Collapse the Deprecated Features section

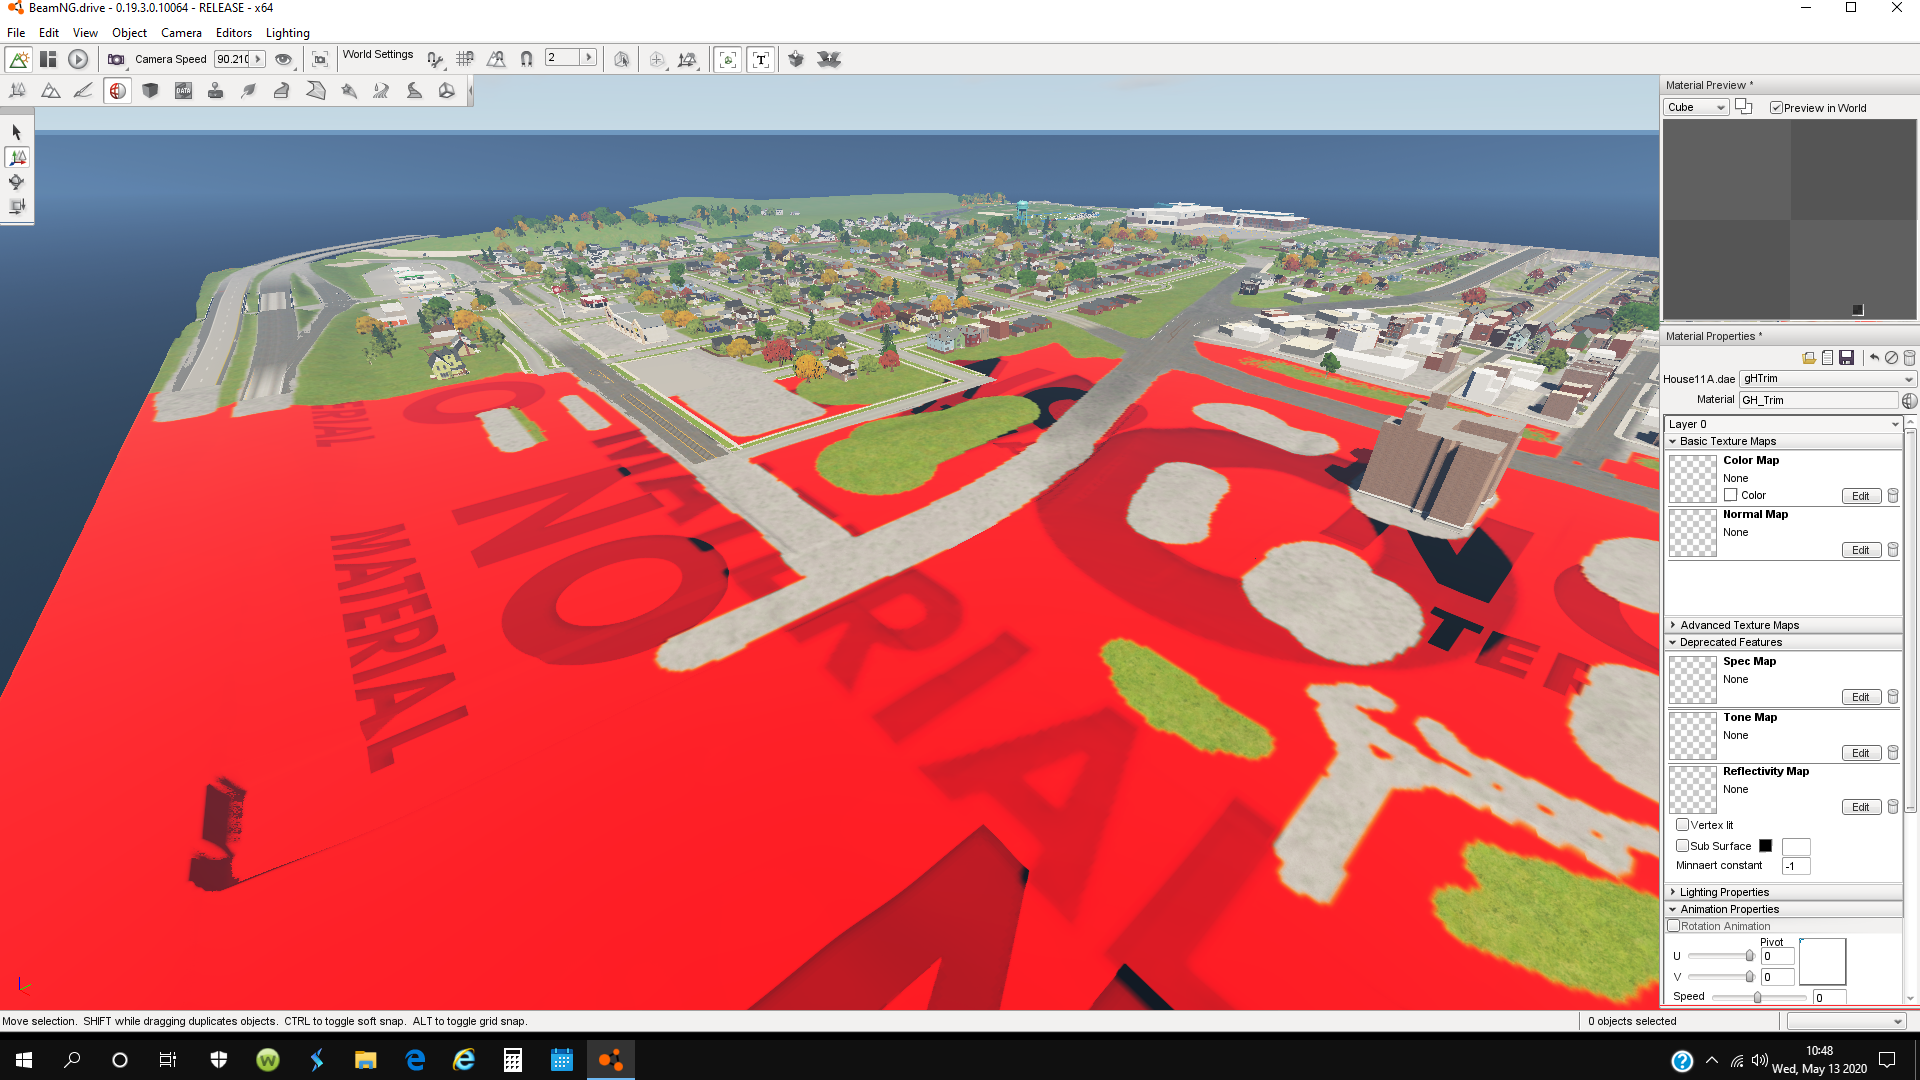pyautogui.click(x=1783, y=643)
